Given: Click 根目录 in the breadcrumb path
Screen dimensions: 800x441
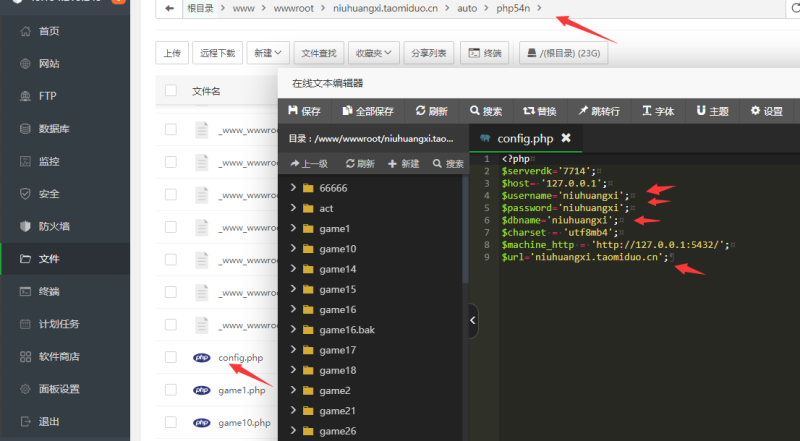Looking at the screenshot, I should tap(200, 8).
